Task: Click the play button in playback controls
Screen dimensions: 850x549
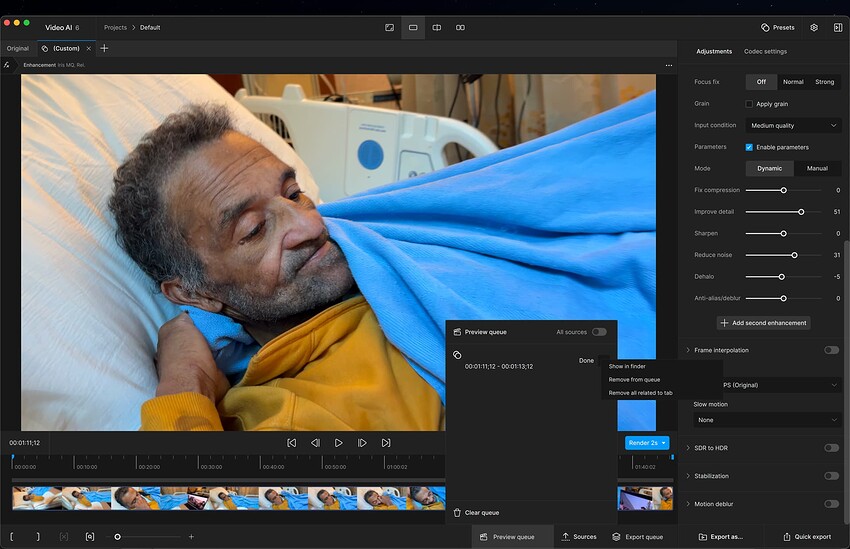Action: [339, 442]
